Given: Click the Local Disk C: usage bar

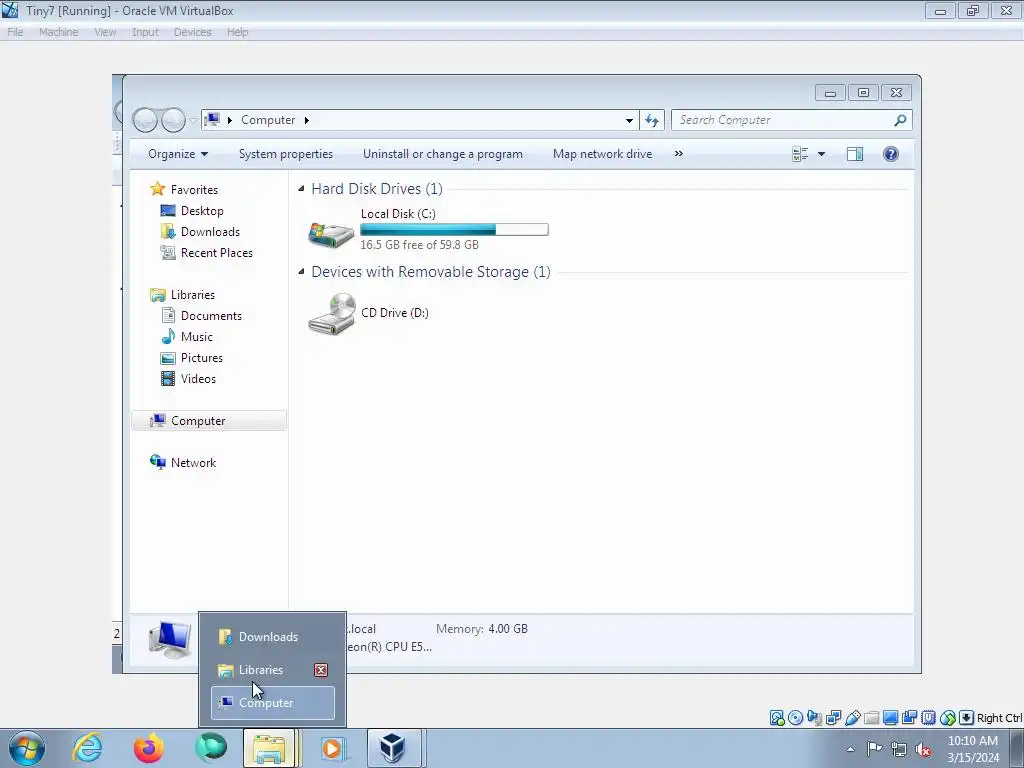Looking at the screenshot, I should (x=454, y=229).
